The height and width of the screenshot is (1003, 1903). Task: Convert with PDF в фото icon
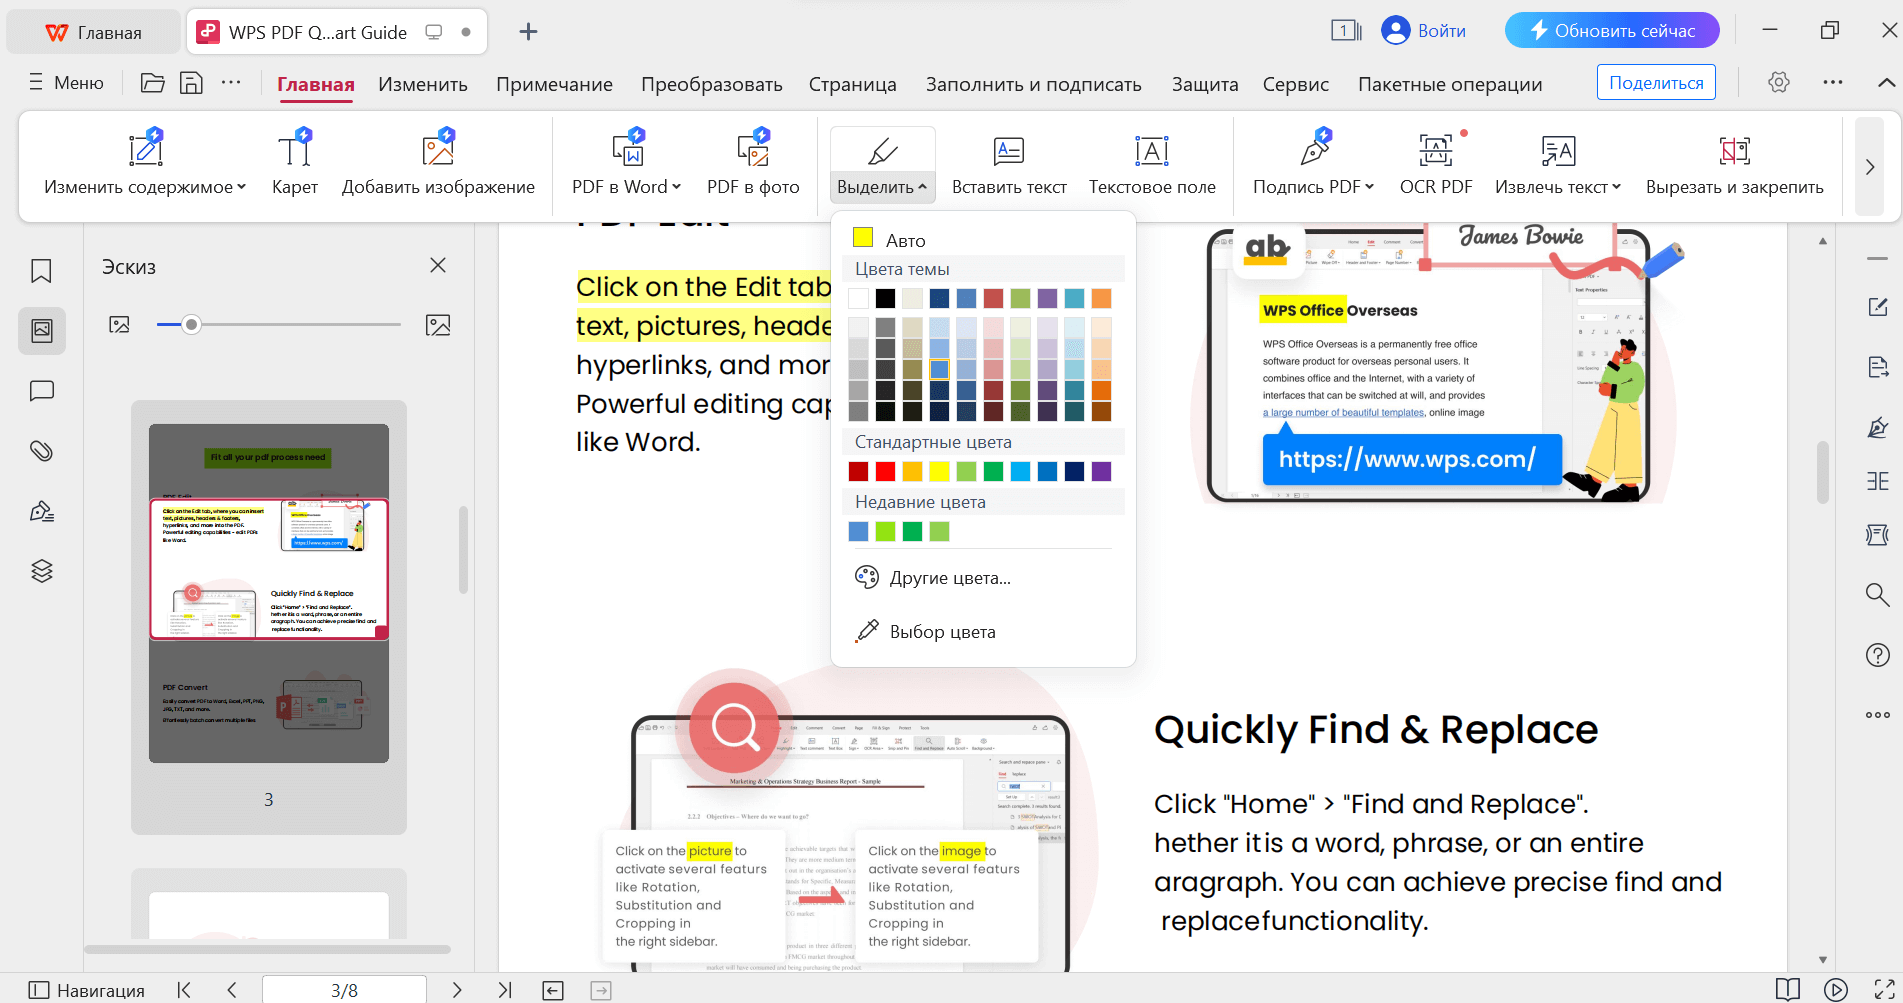point(753,150)
